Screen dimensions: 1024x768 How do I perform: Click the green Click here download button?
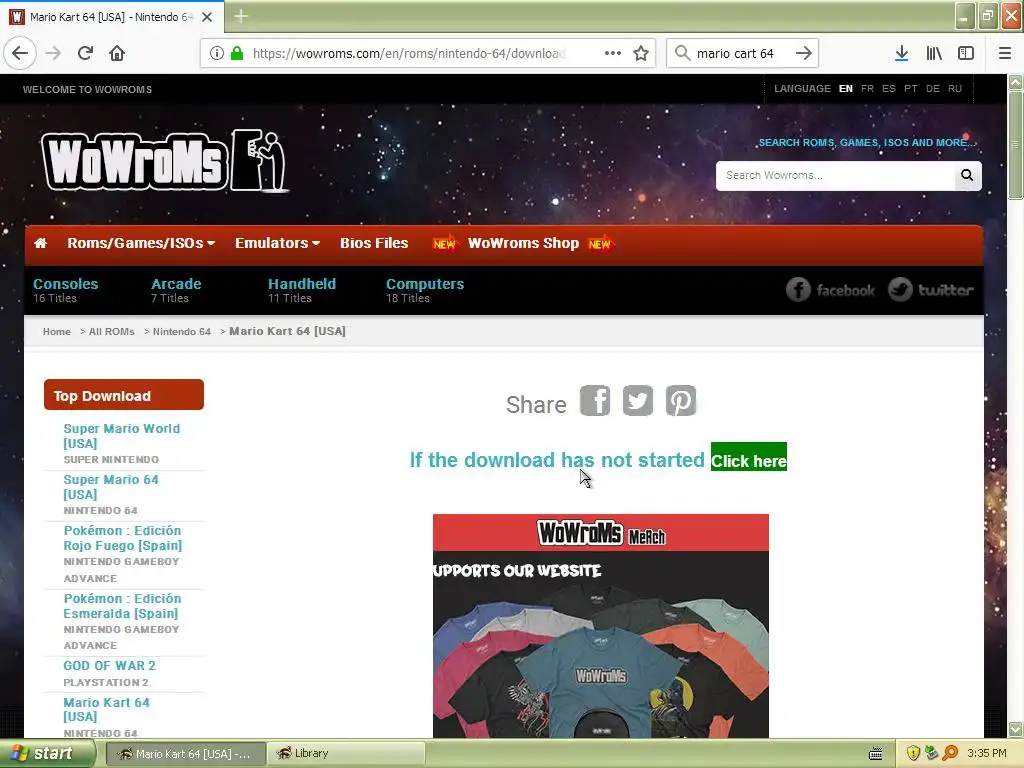(x=748, y=457)
